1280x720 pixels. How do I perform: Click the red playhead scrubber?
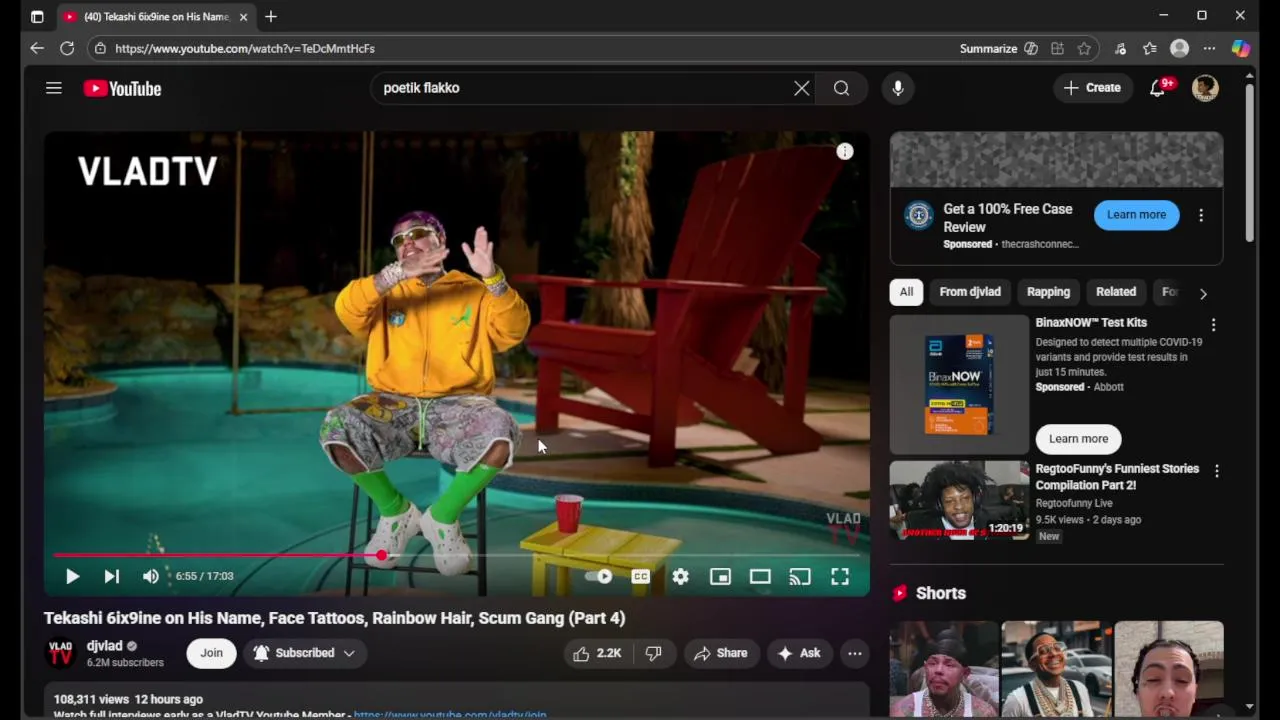(382, 555)
